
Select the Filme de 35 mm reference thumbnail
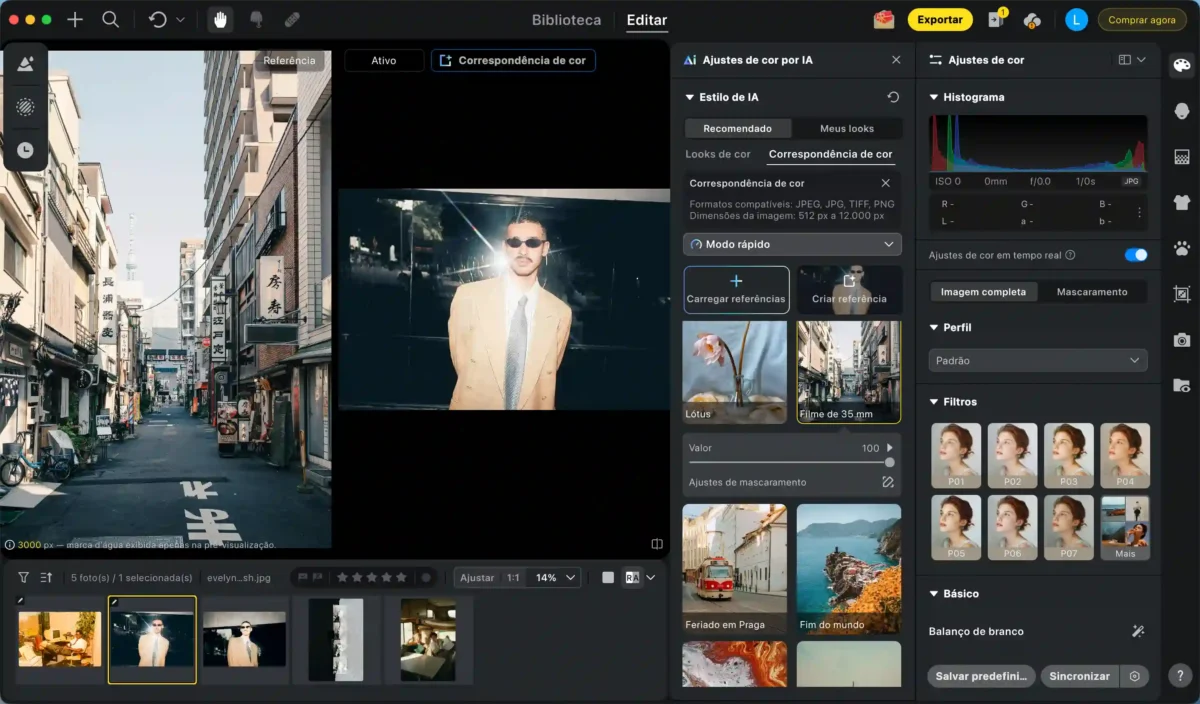[848, 371]
